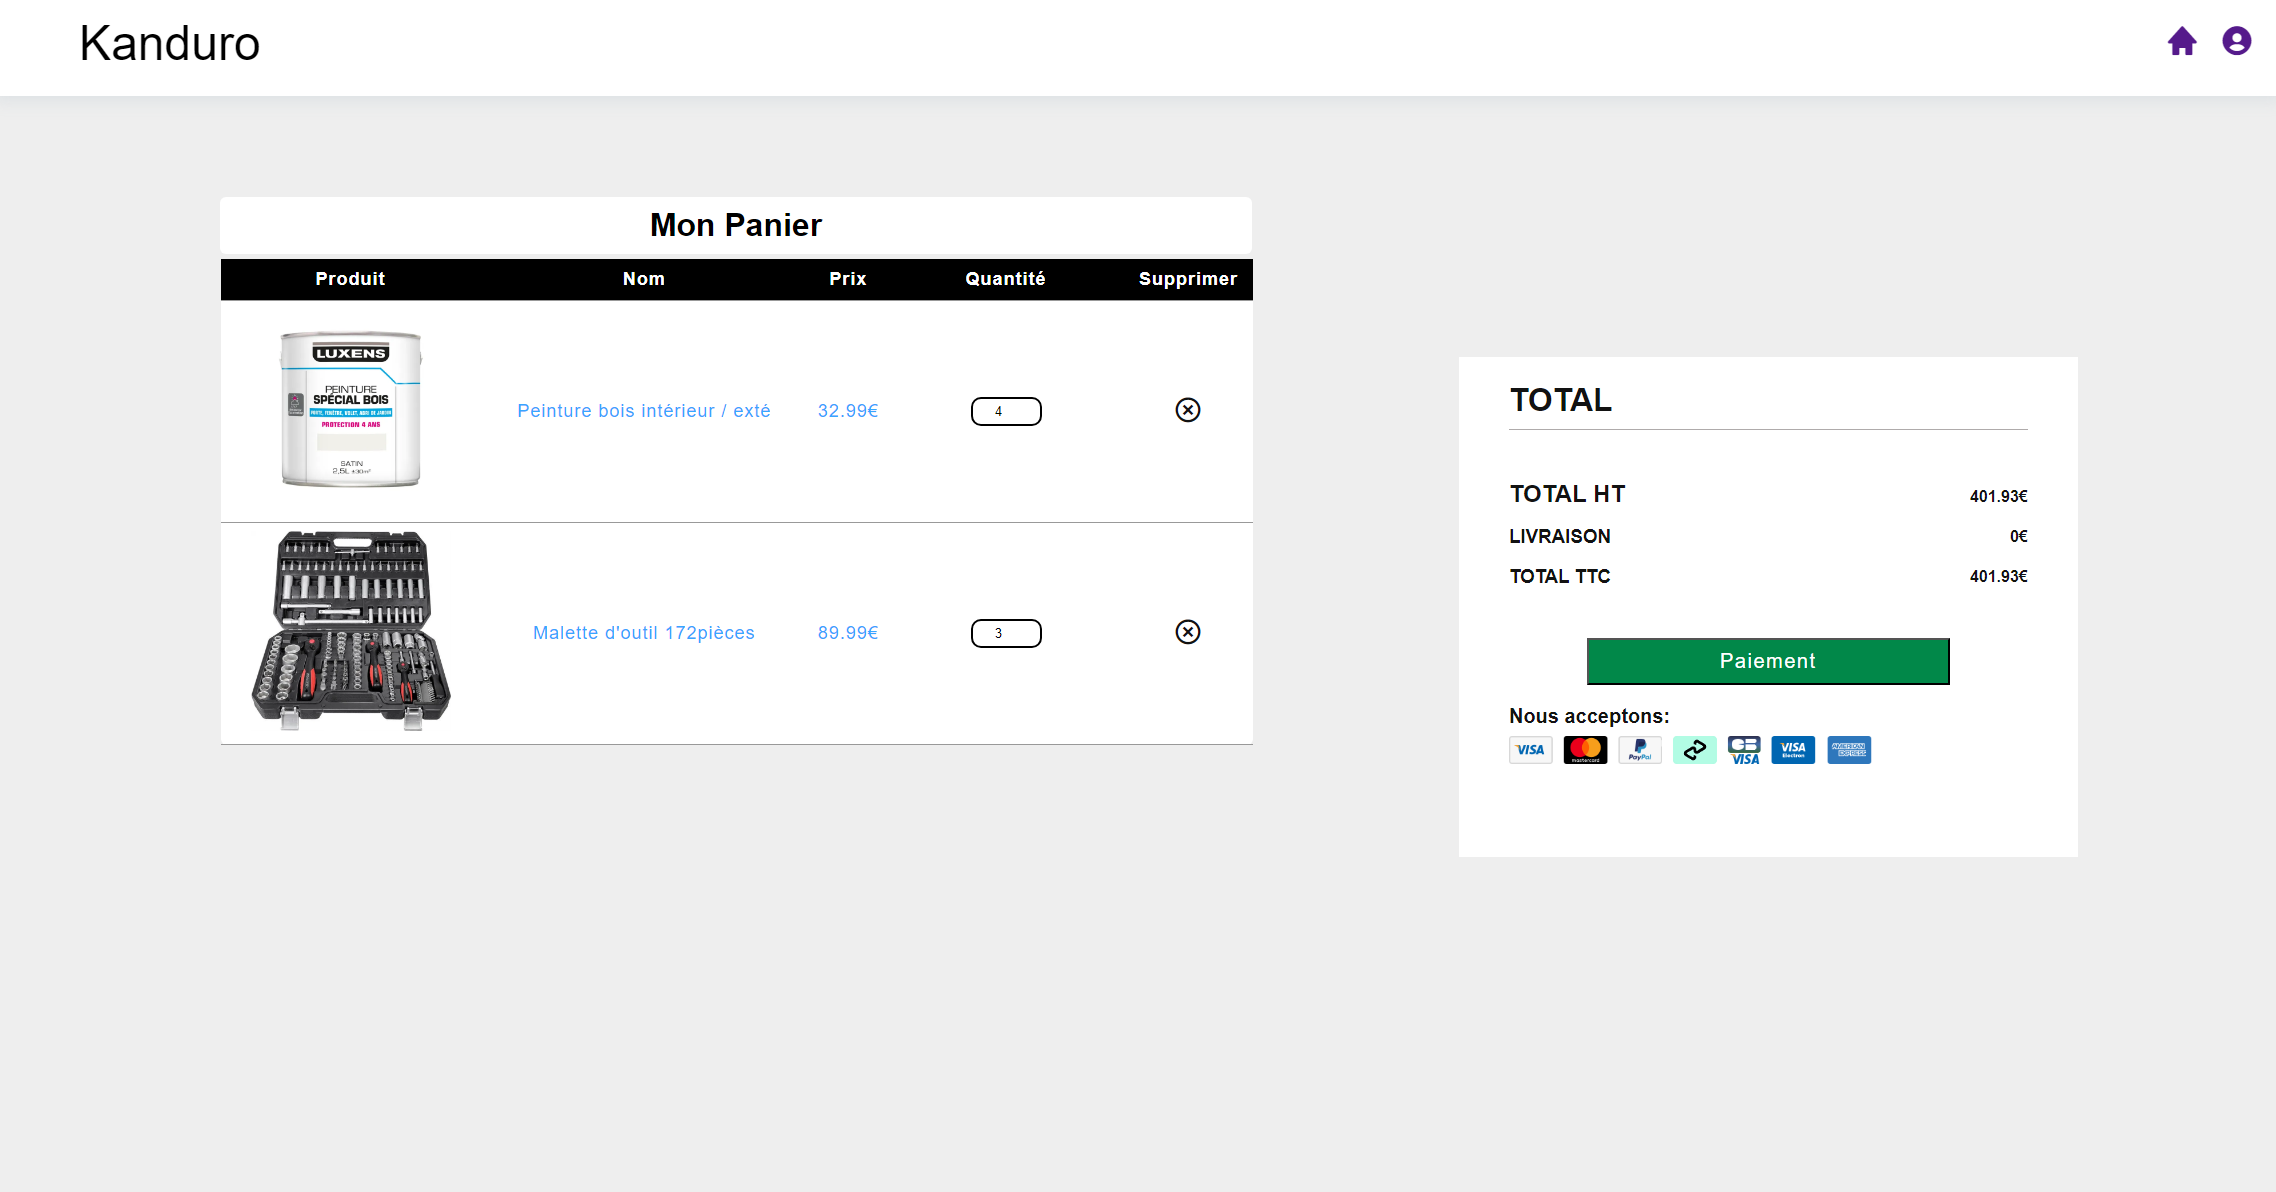Click the green link-symbol payment icon
This screenshot has width=2276, height=1192.
(x=1694, y=750)
